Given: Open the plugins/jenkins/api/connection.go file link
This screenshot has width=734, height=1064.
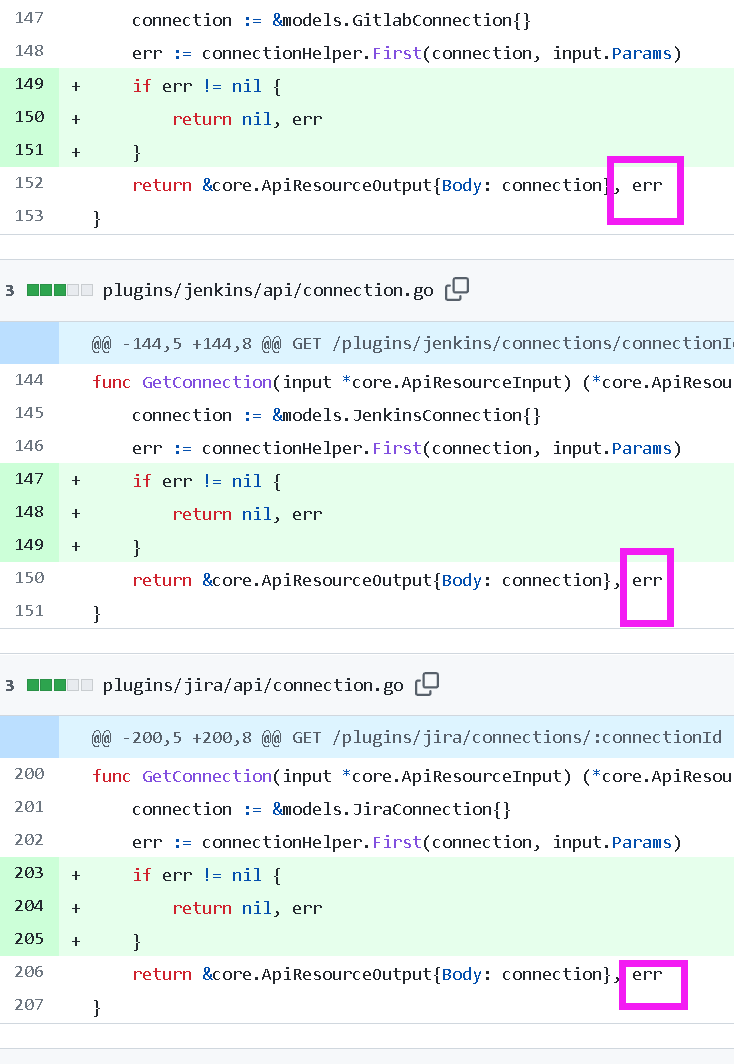Looking at the screenshot, I should [268, 290].
